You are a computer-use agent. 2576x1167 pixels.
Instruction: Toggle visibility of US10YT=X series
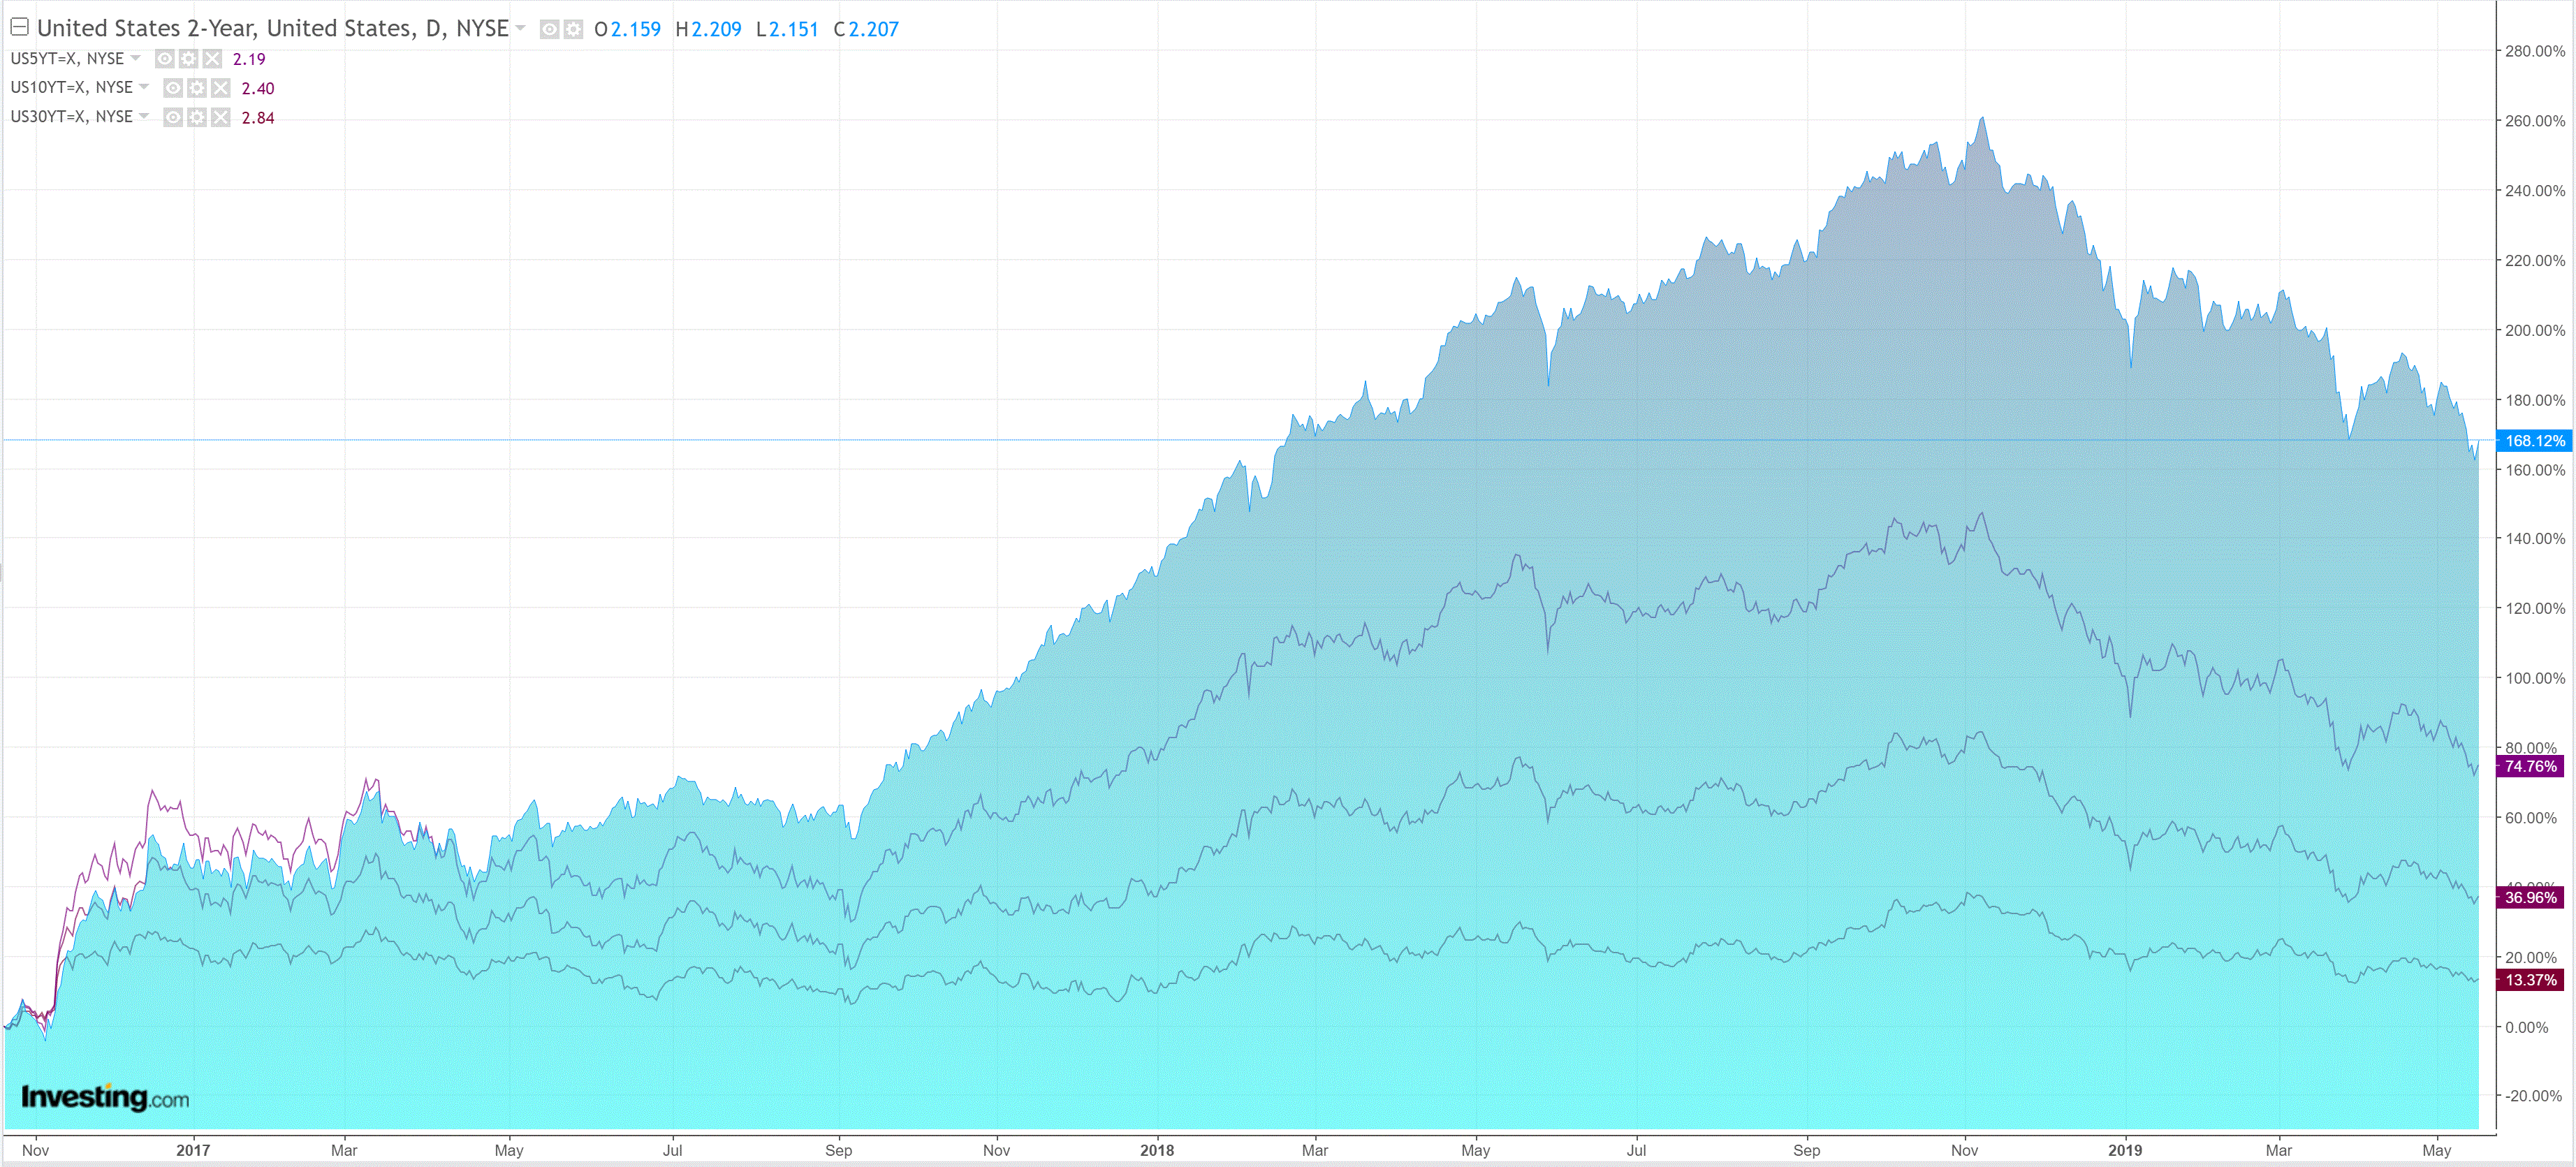173,88
